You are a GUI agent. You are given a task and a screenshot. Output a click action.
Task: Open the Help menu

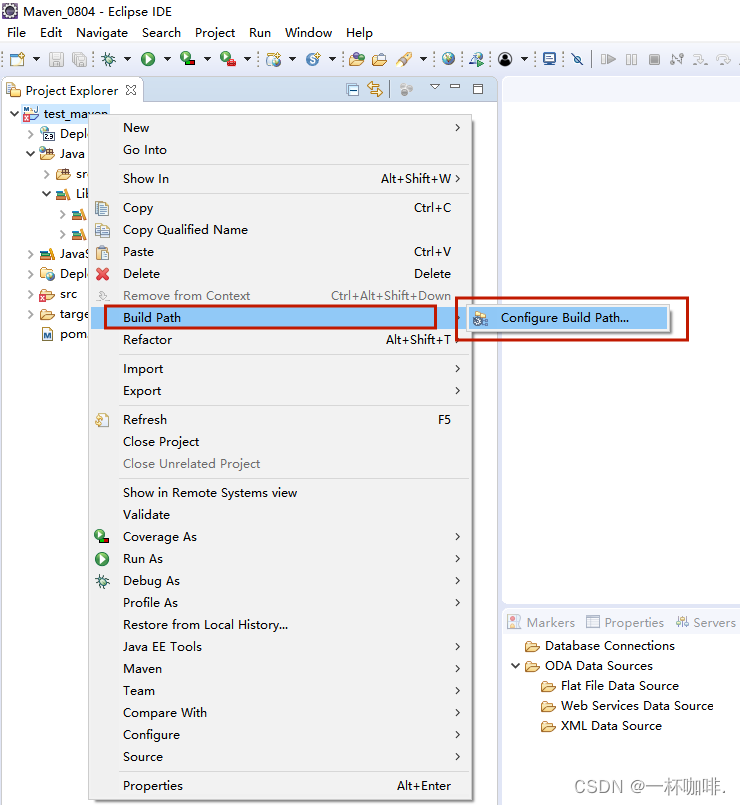(359, 33)
